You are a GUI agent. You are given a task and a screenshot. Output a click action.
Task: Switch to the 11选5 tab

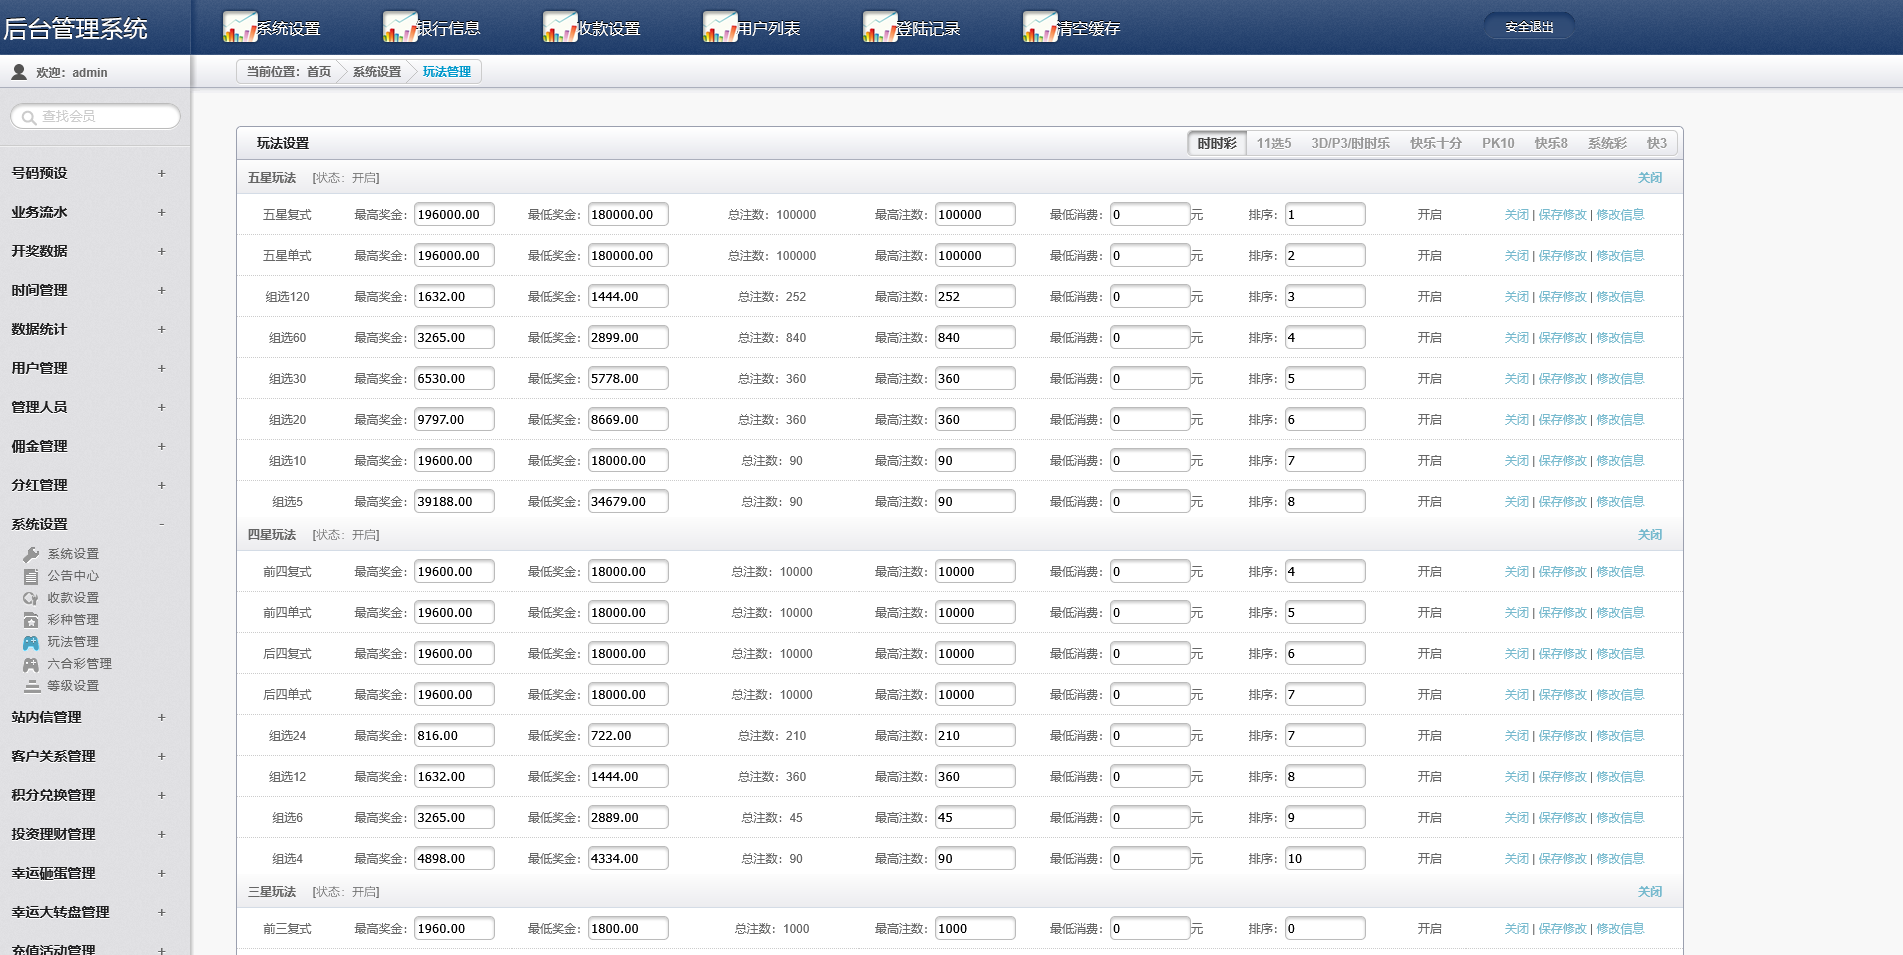click(x=1273, y=144)
